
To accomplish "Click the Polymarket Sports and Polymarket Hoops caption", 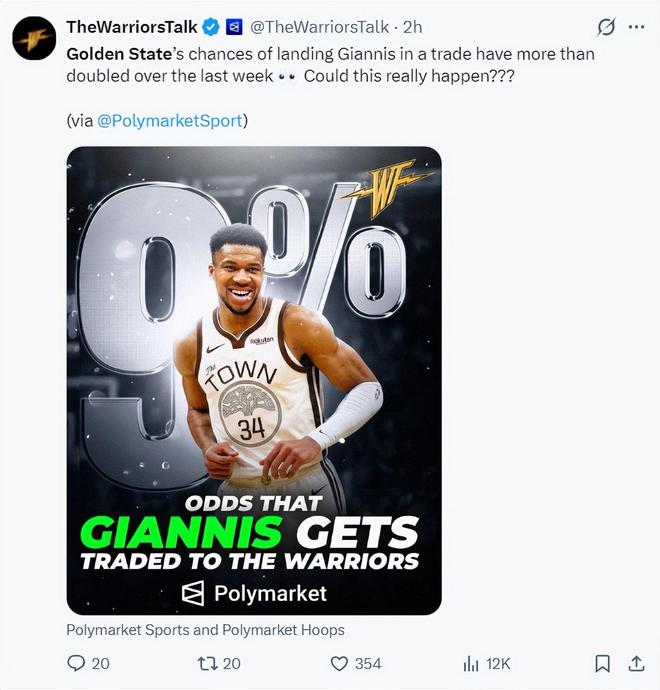I will click(205, 630).
